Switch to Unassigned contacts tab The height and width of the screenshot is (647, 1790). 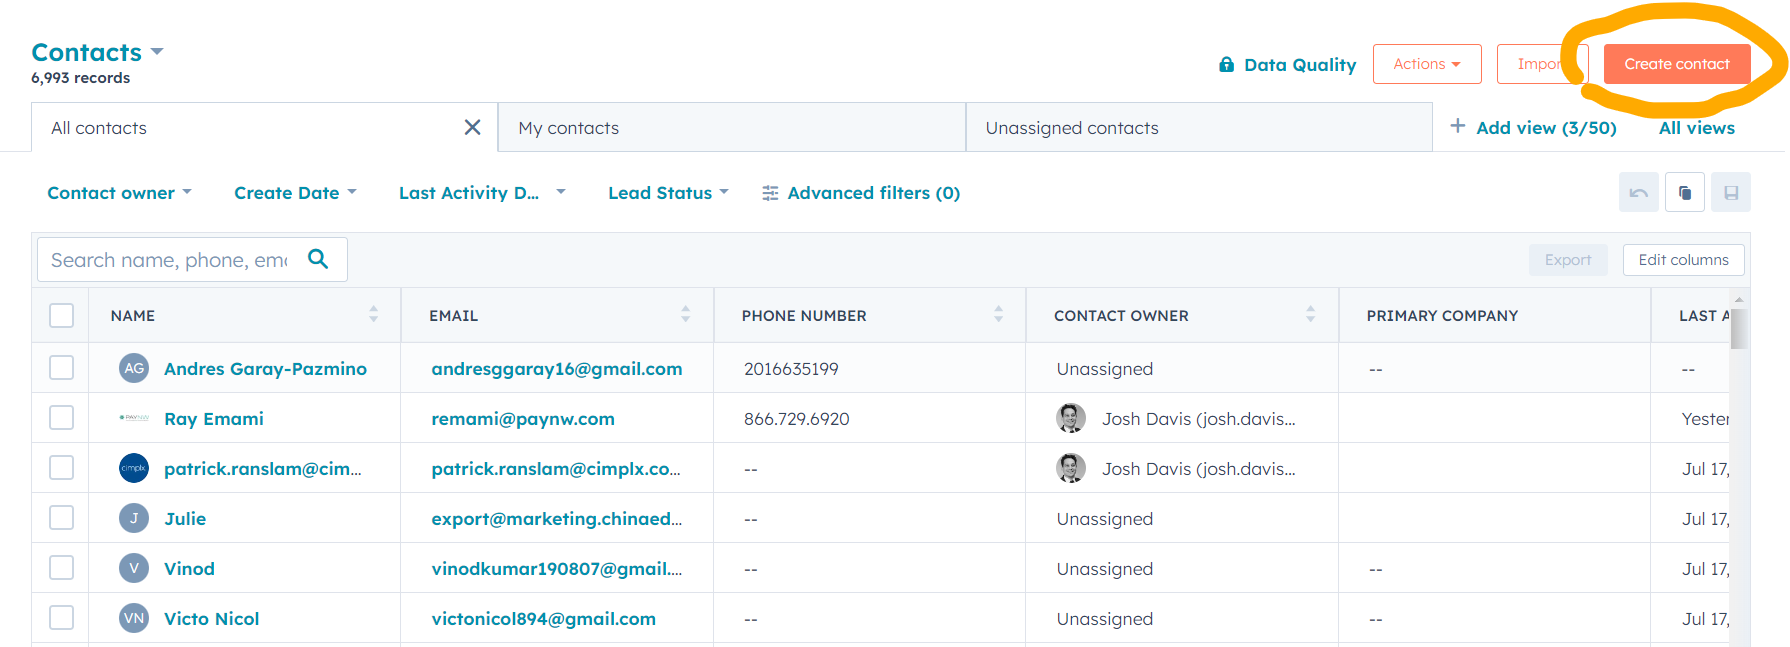click(x=1071, y=128)
